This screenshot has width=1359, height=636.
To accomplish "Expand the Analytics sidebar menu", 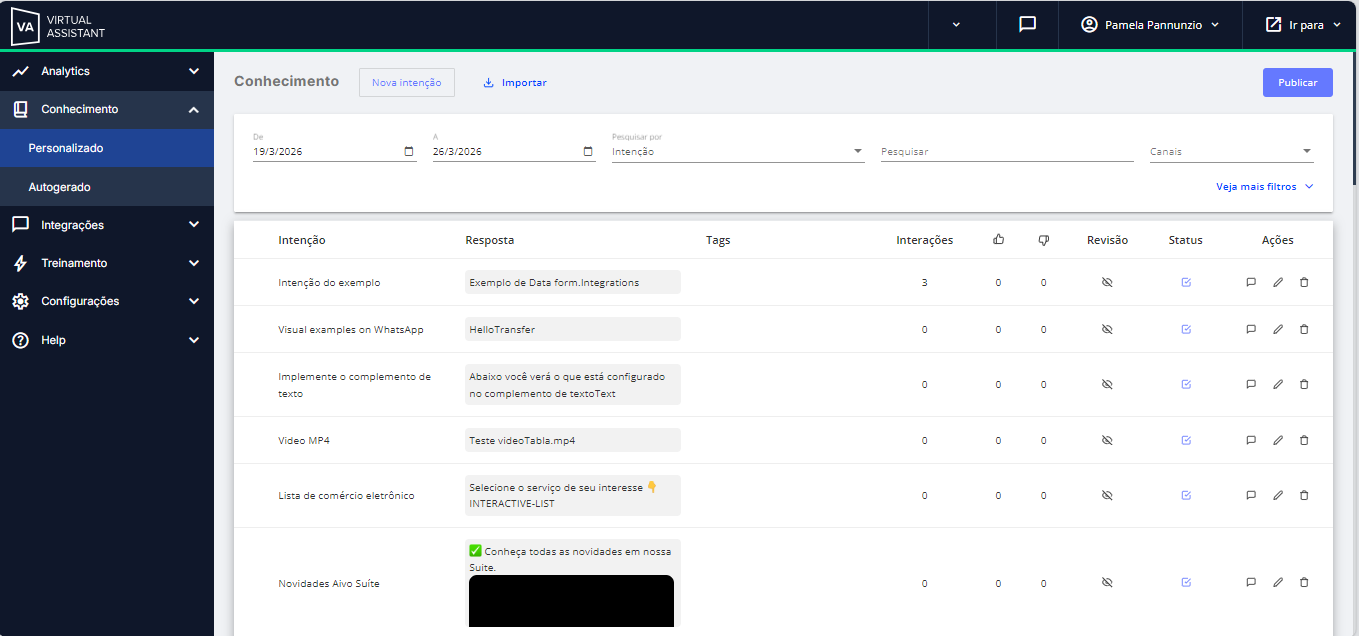I will (x=105, y=71).
